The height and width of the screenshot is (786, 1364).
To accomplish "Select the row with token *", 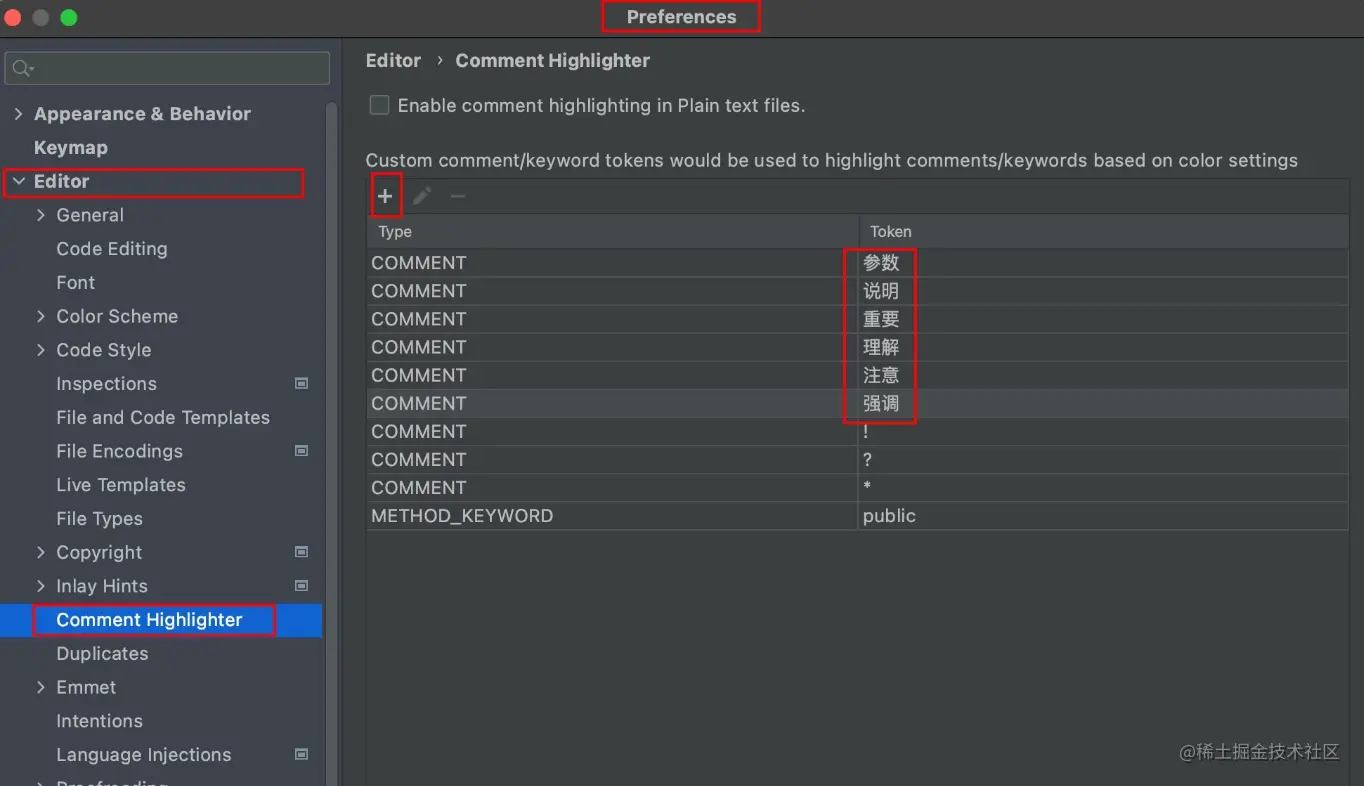I will pyautogui.click(x=857, y=488).
